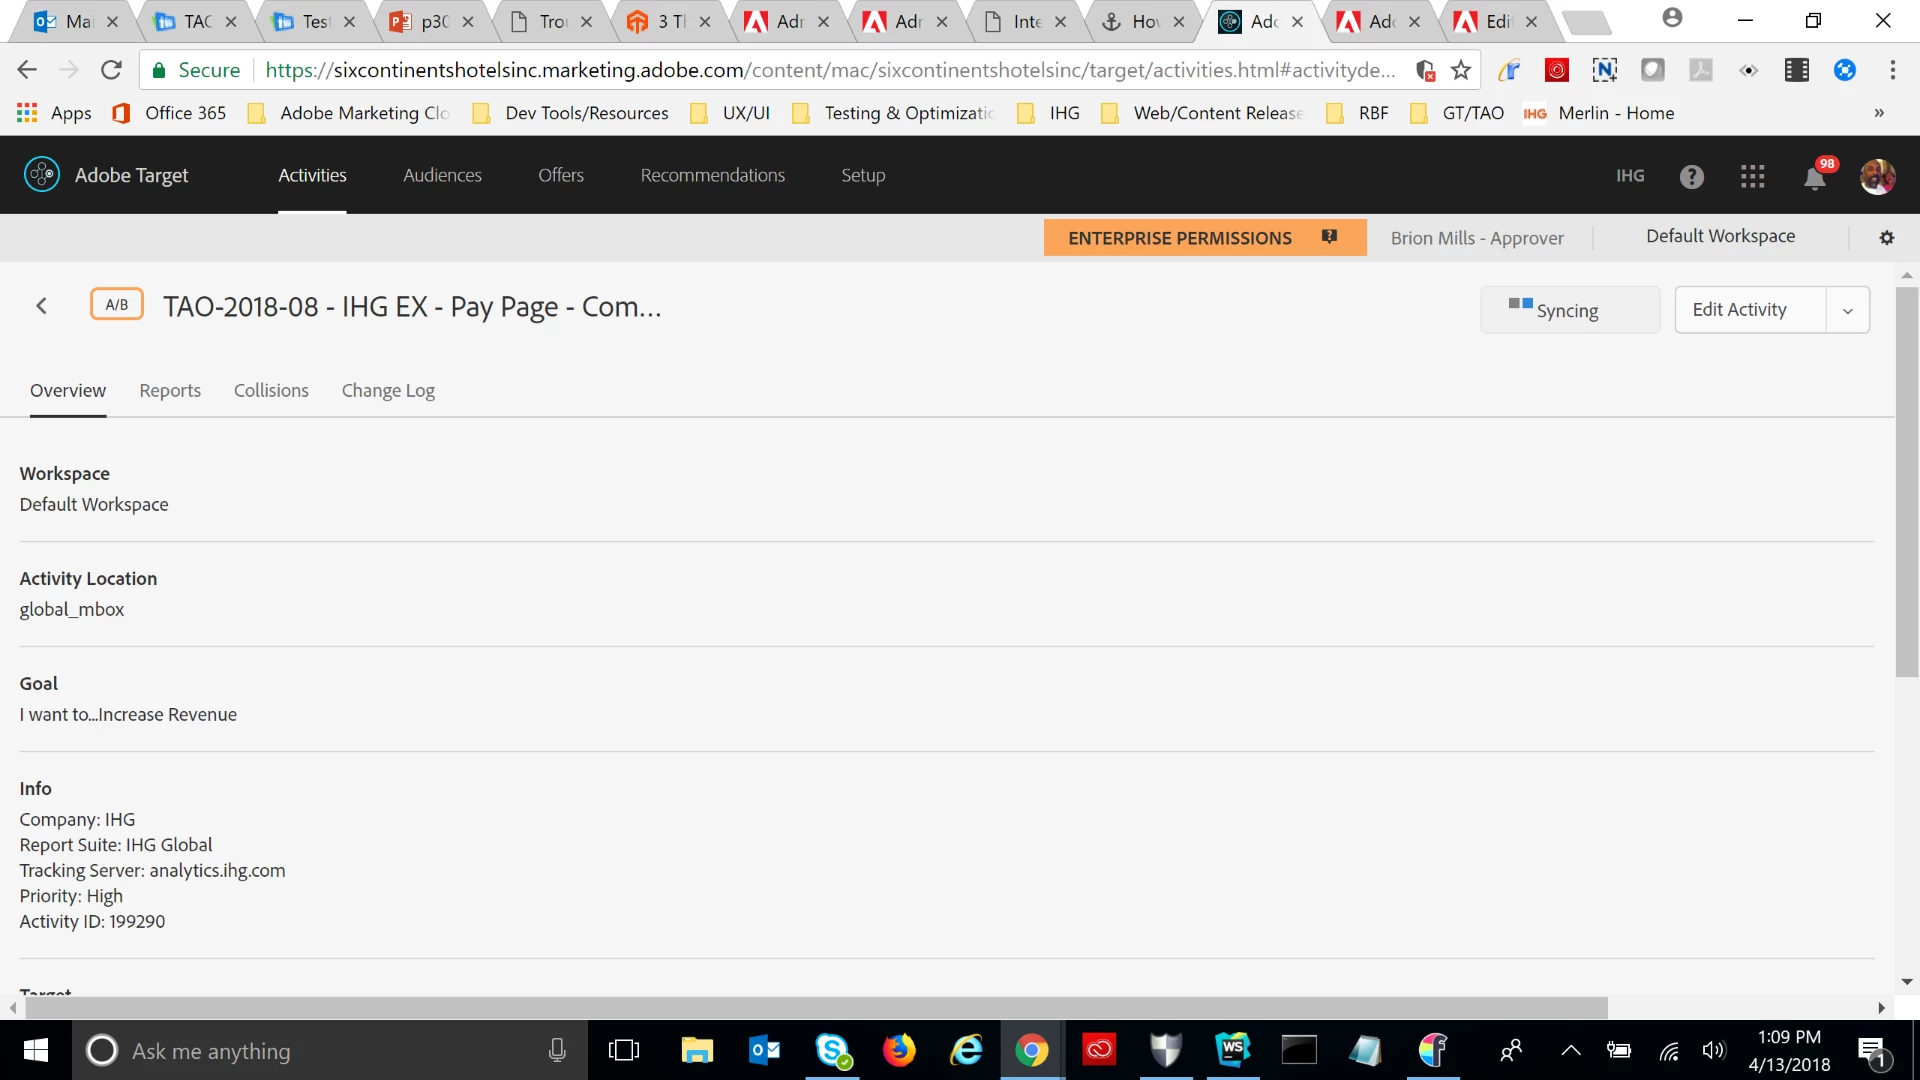Open the notifications bell icon
The height and width of the screenshot is (1080, 1920).
(x=1814, y=178)
